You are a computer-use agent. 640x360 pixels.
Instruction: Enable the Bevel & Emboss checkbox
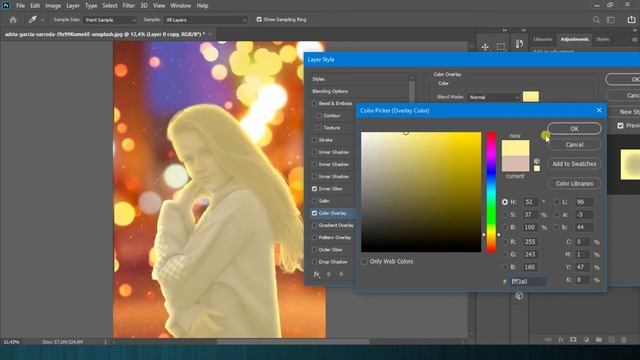[314, 104]
